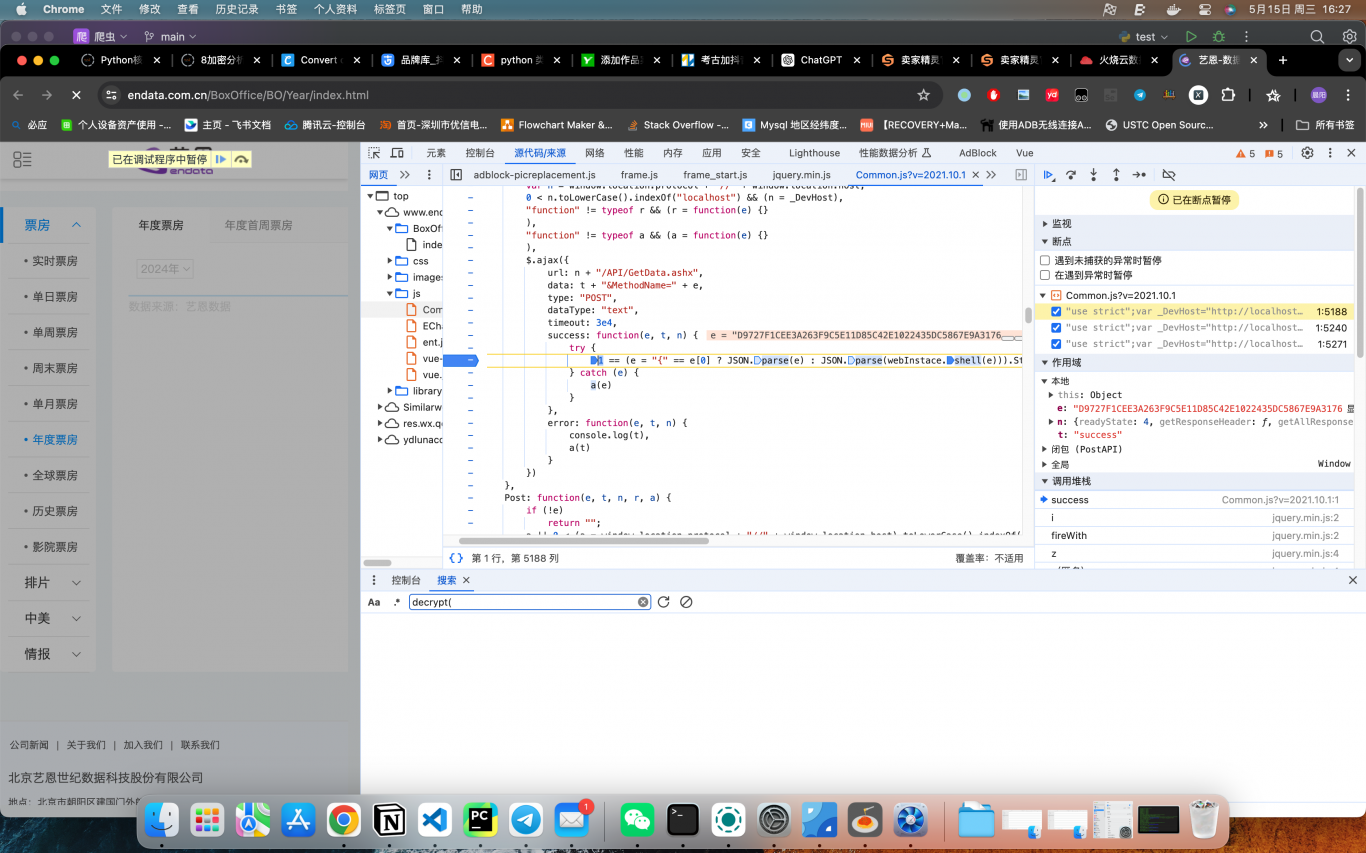The height and width of the screenshot is (853, 1366).
Task: Open Telegram from the Dock
Action: [x=526, y=821]
